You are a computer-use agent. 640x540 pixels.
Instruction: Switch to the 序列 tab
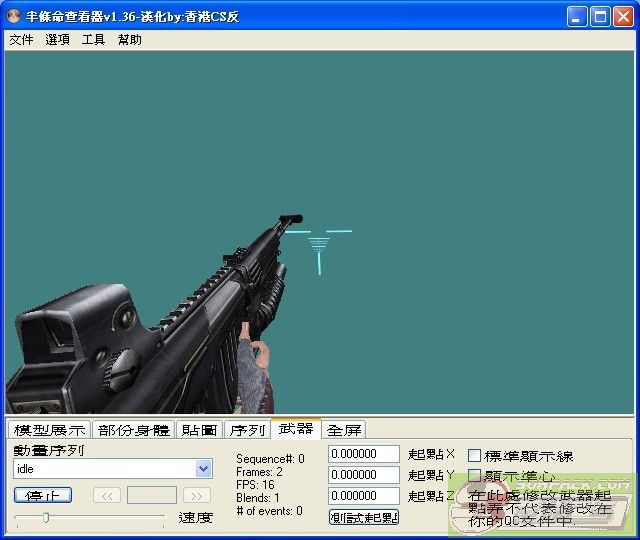coord(247,430)
